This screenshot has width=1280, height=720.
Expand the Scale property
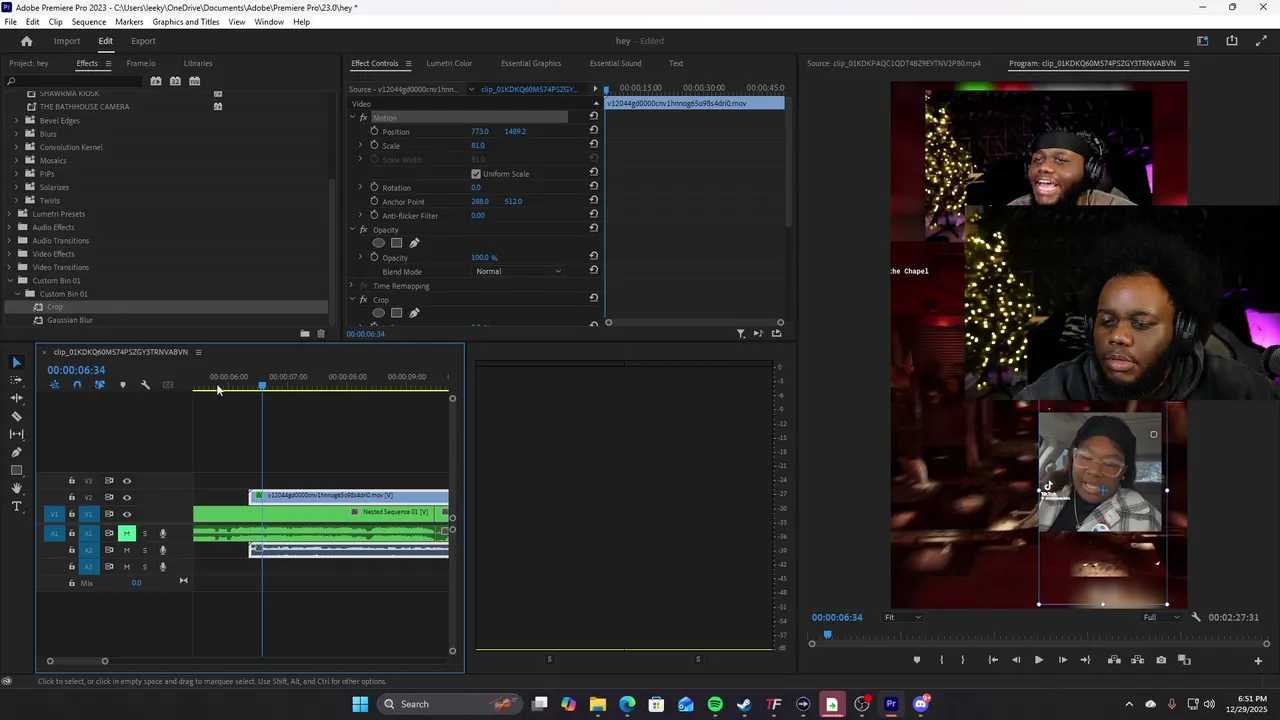[360, 145]
